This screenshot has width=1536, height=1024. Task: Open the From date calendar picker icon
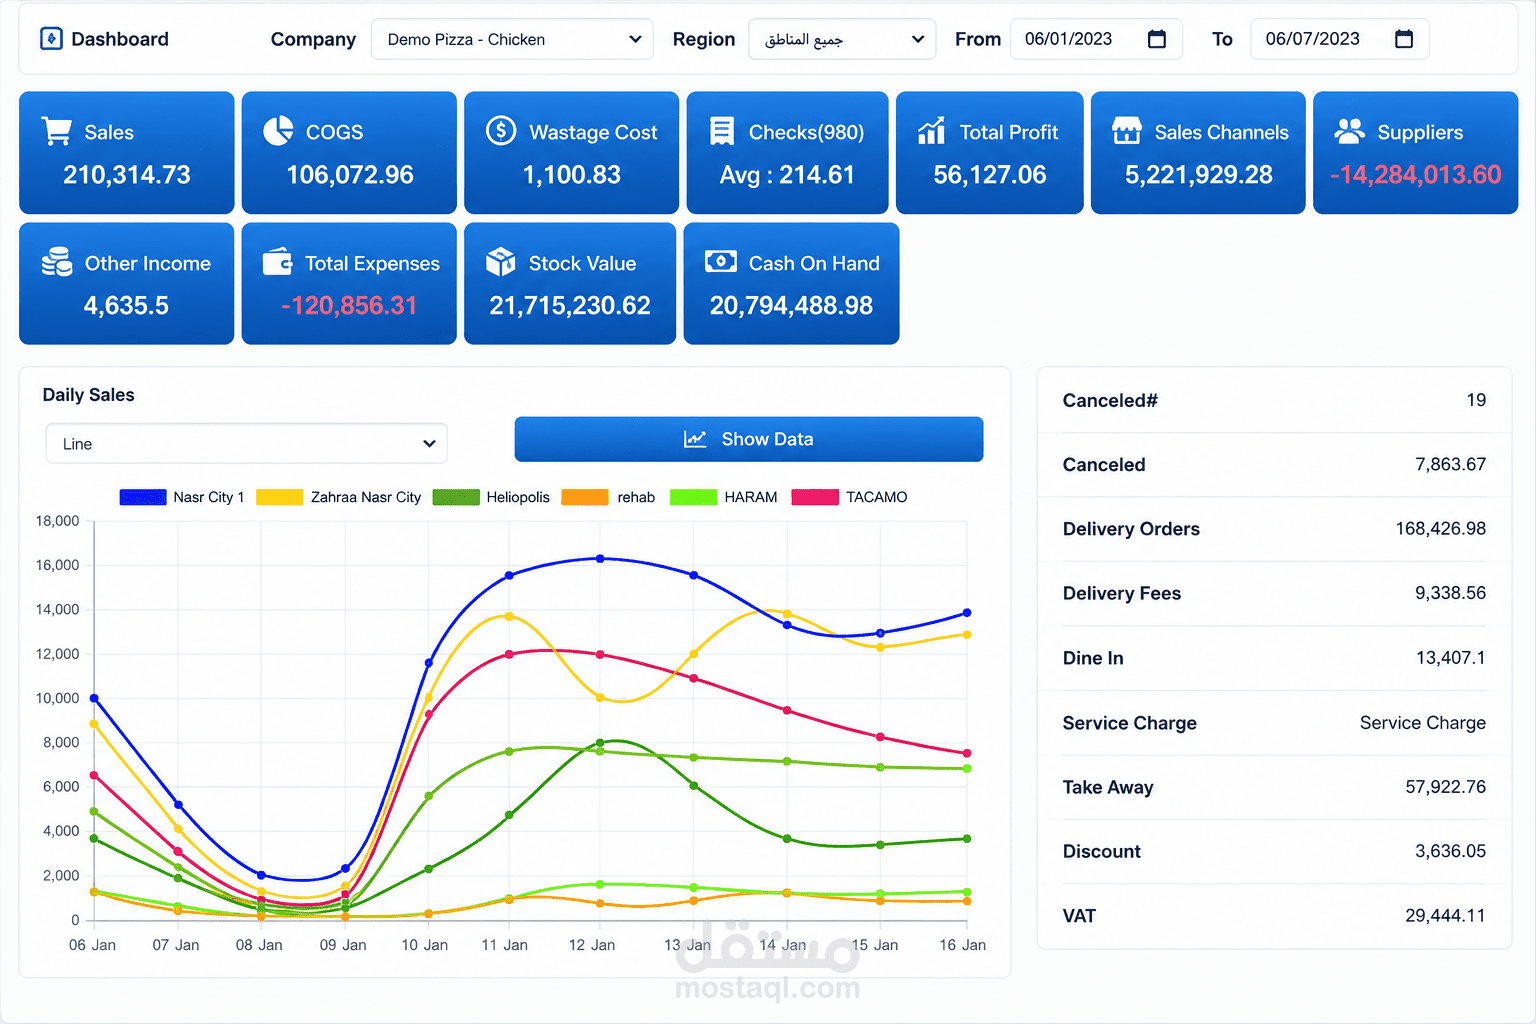(x=1157, y=39)
